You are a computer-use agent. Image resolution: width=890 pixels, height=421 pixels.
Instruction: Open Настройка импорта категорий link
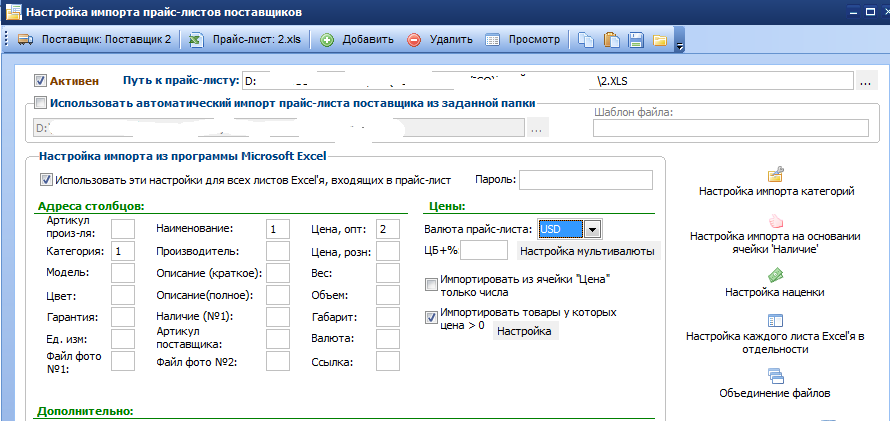coord(776,191)
